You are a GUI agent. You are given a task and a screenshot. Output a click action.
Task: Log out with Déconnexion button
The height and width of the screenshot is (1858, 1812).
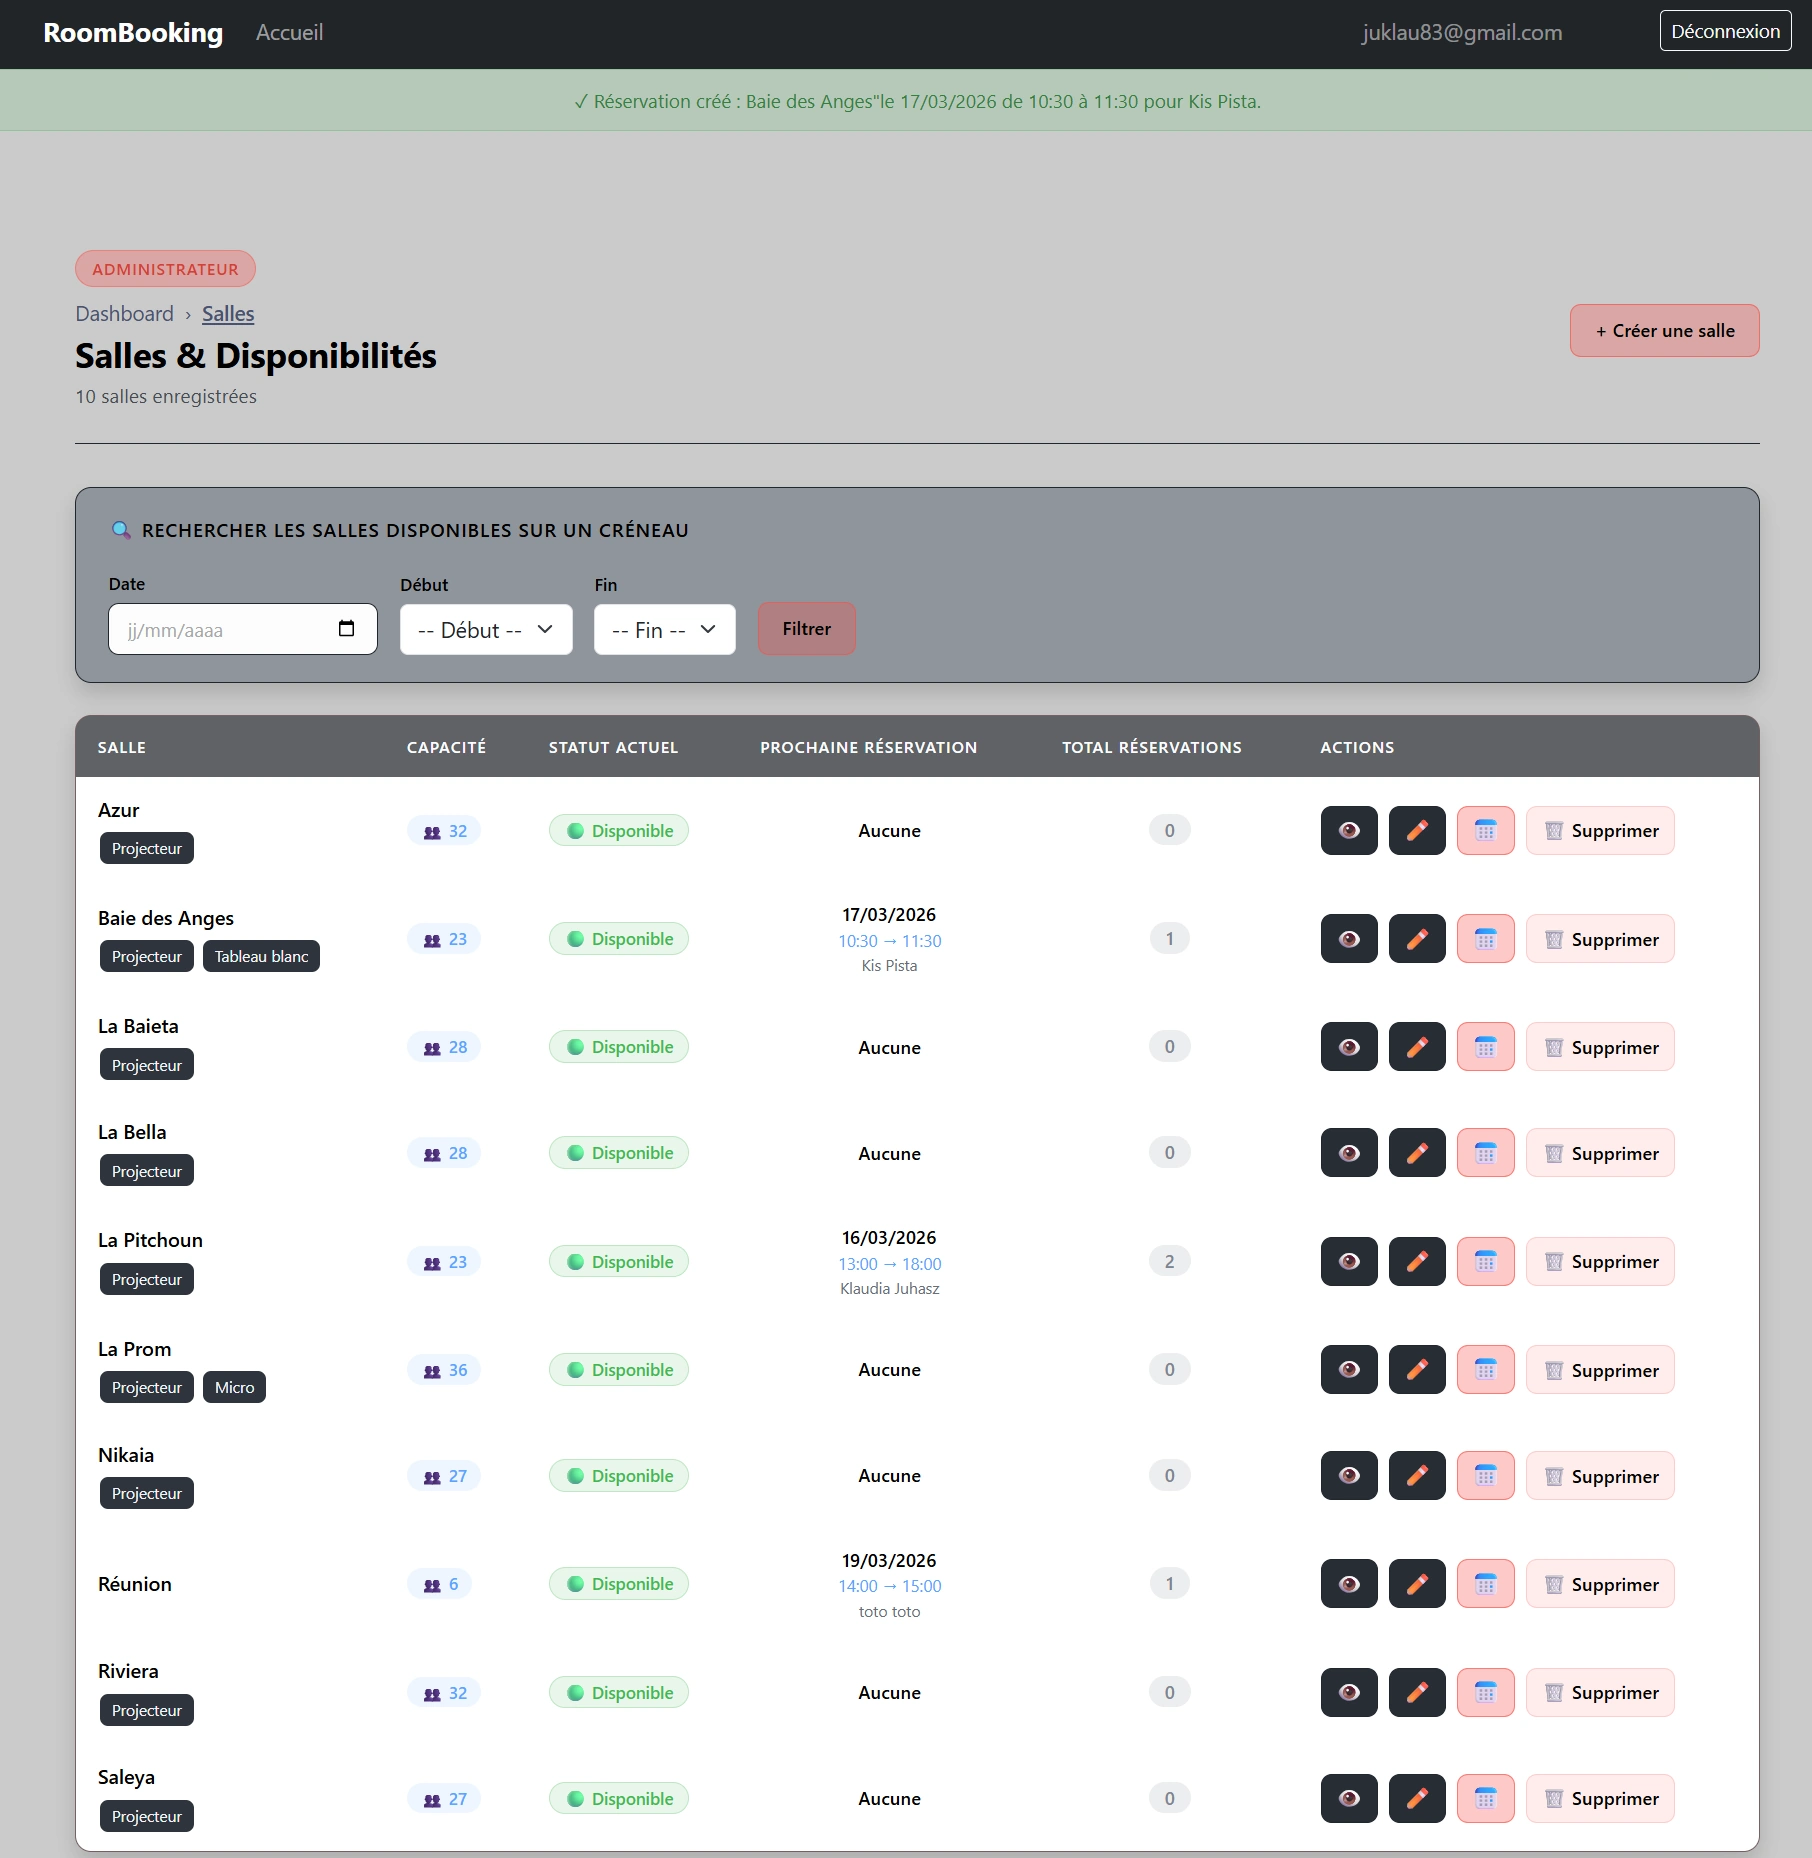coord(1725,31)
